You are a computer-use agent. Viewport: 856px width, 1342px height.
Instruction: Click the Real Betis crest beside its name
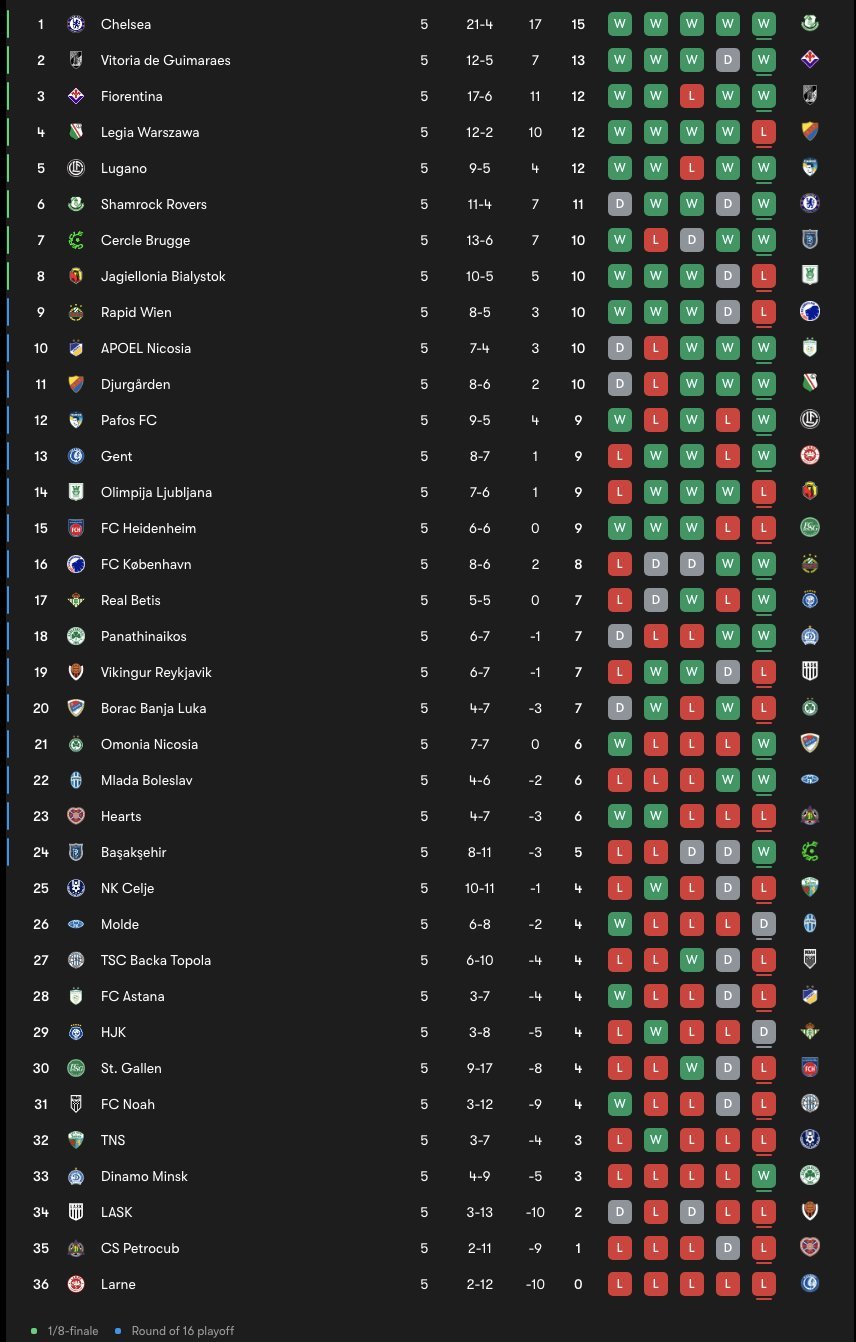(x=75, y=600)
